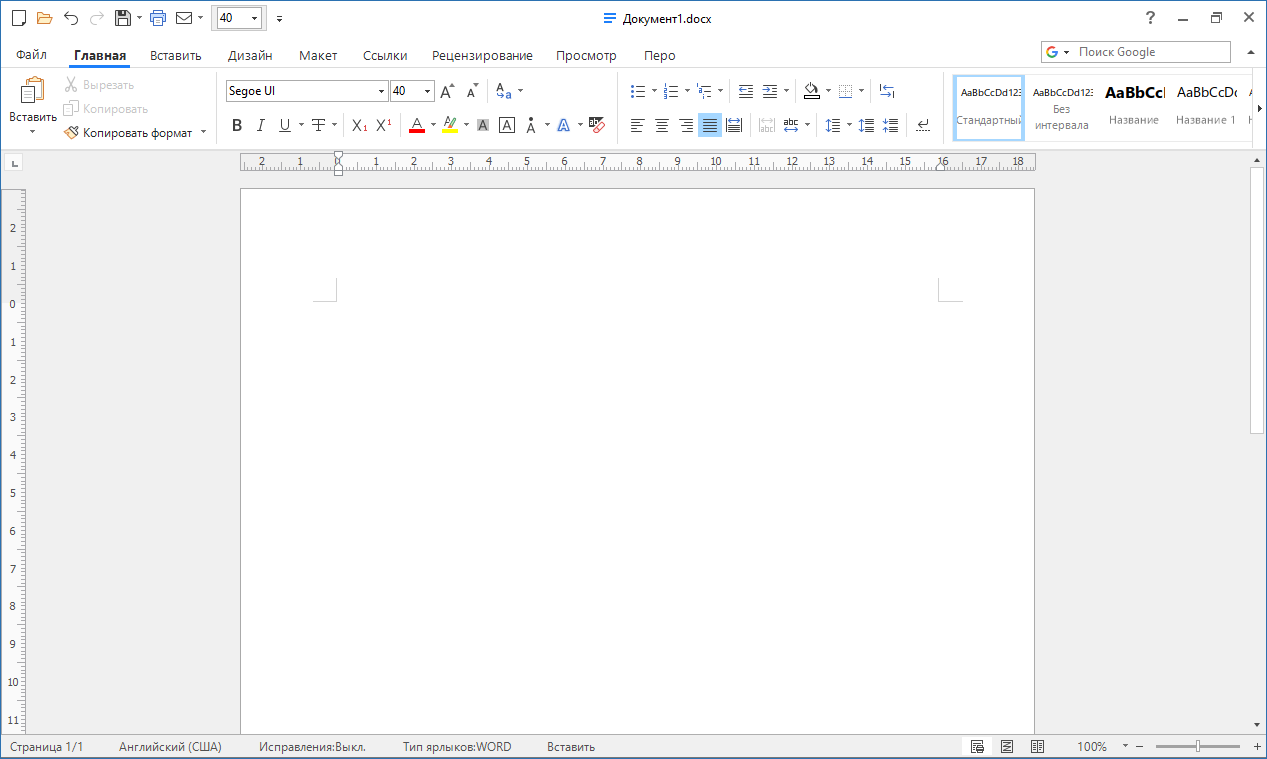Apply the Название 1 style

pos(1206,108)
